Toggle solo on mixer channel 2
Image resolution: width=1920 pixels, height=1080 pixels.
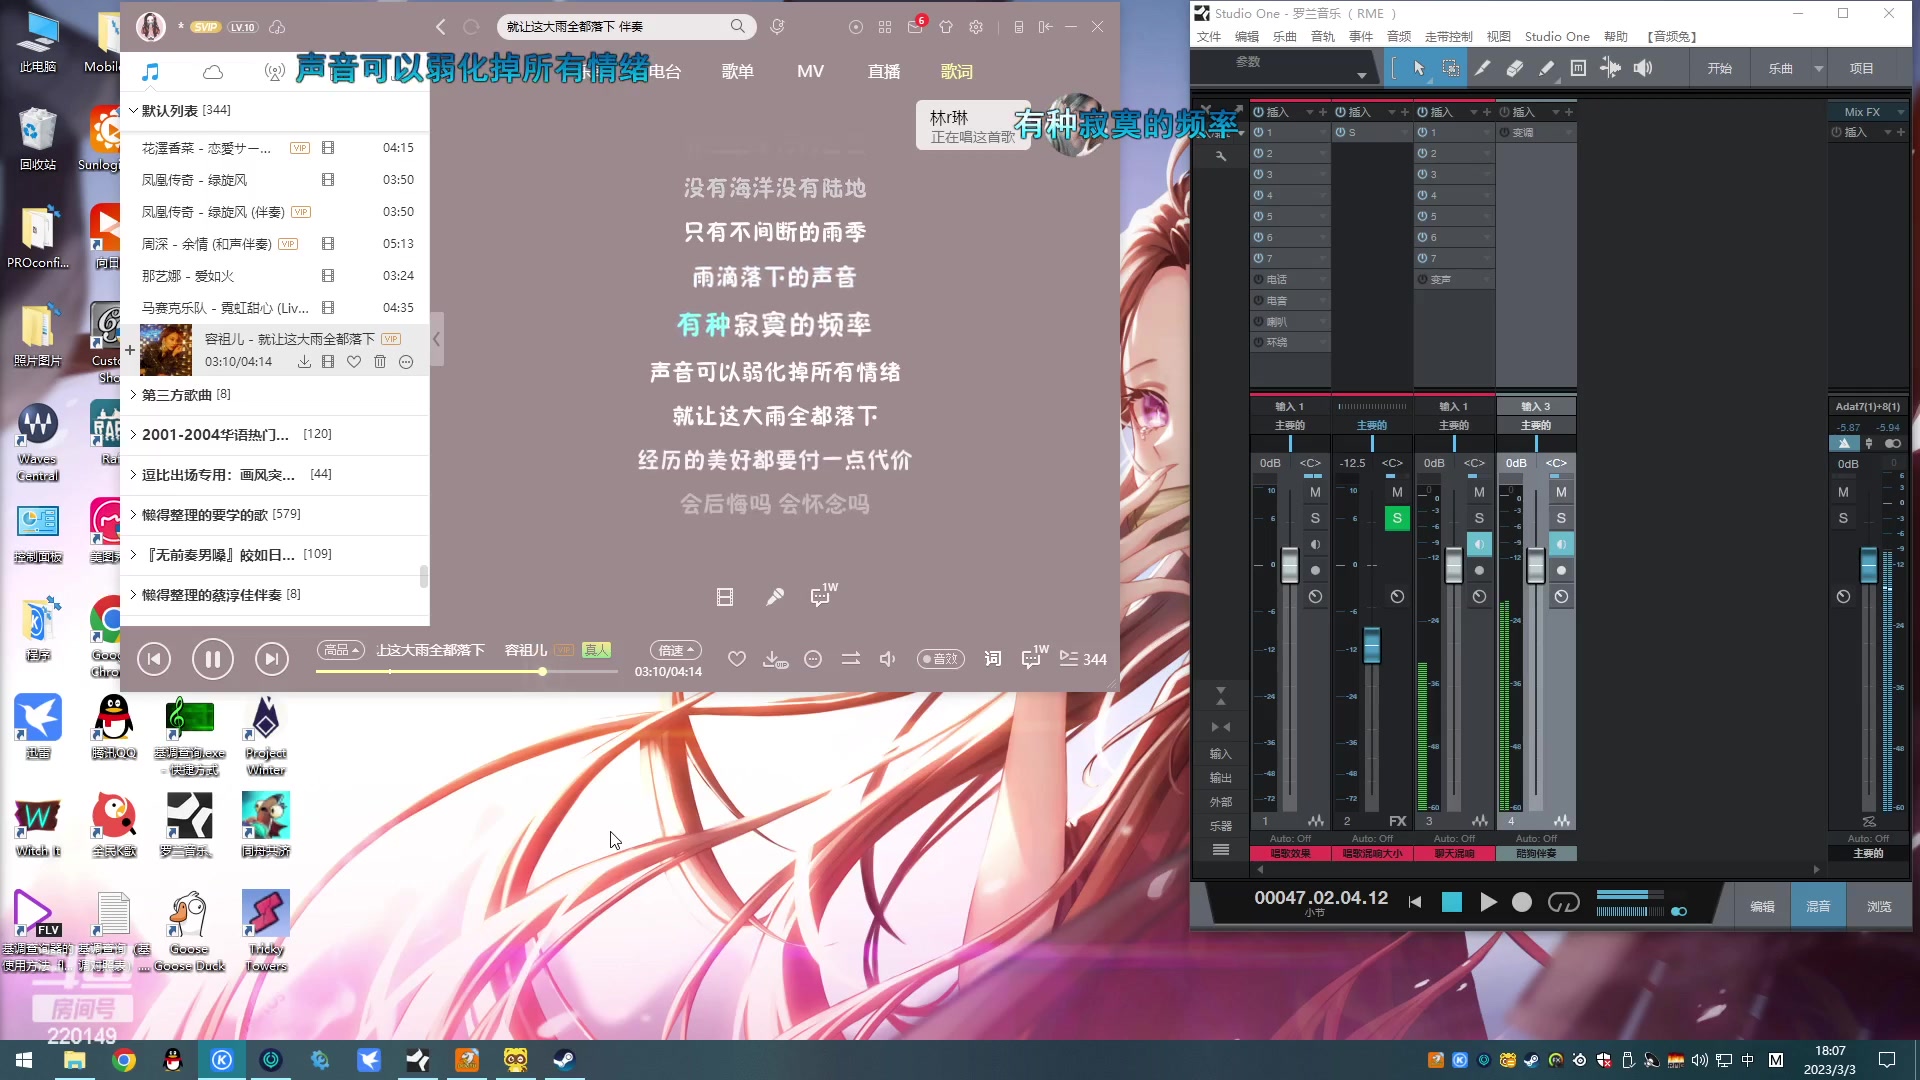[x=1397, y=518]
